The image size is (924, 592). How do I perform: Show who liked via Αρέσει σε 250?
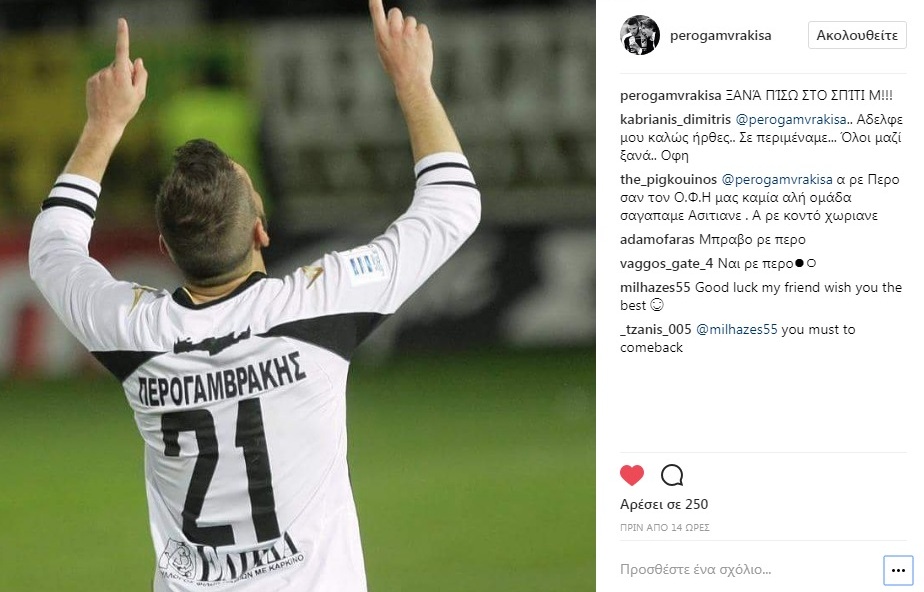pos(664,504)
